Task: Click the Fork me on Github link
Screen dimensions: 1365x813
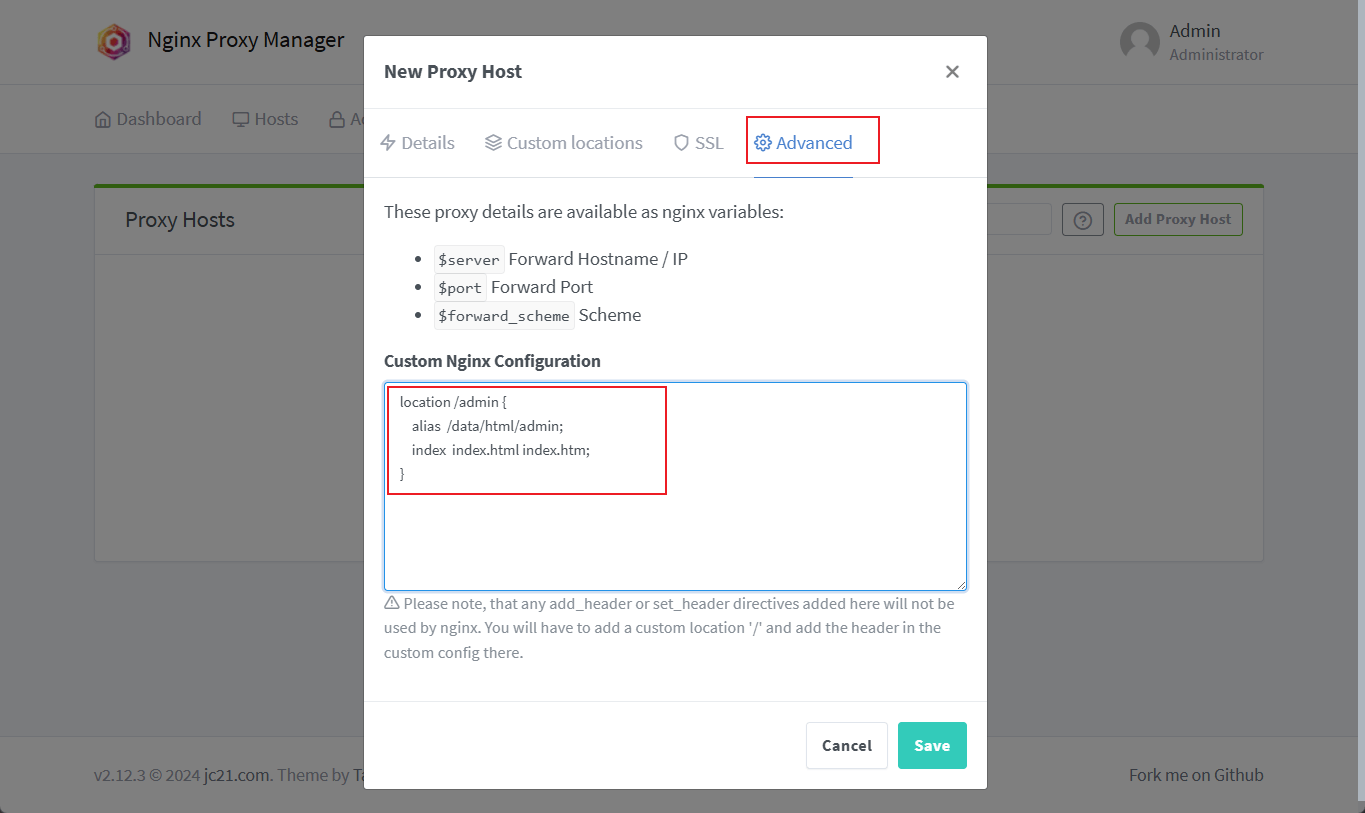Action: pos(1196,775)
